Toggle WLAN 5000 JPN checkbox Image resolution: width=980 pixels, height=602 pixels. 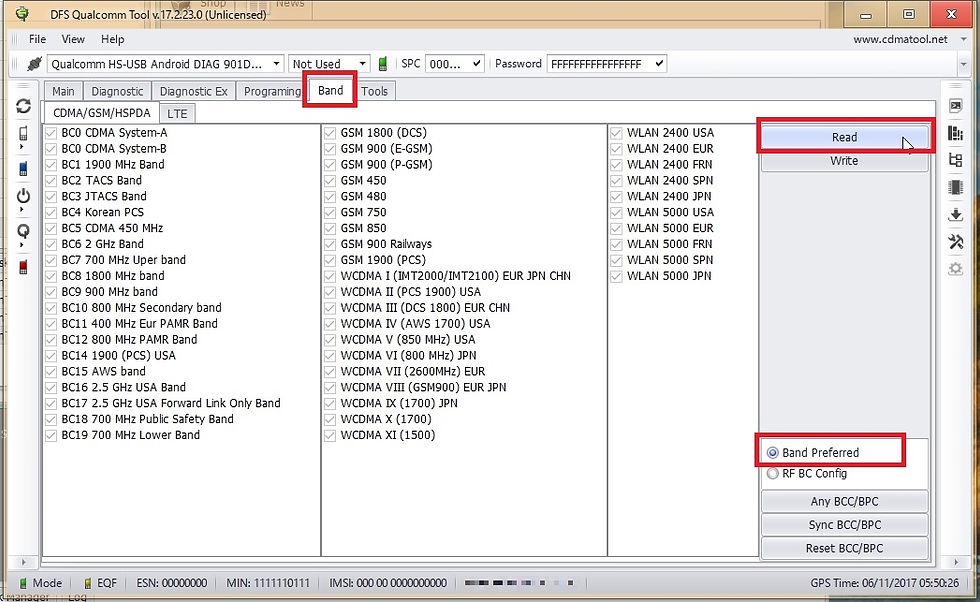point(616,276)
